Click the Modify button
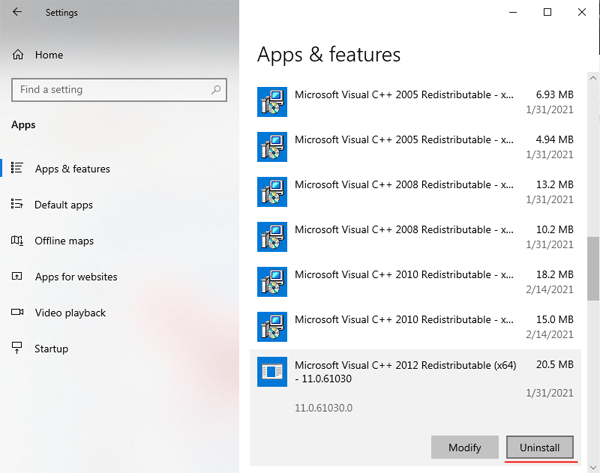This screenshot has height=473, width=600. point(465,447)
